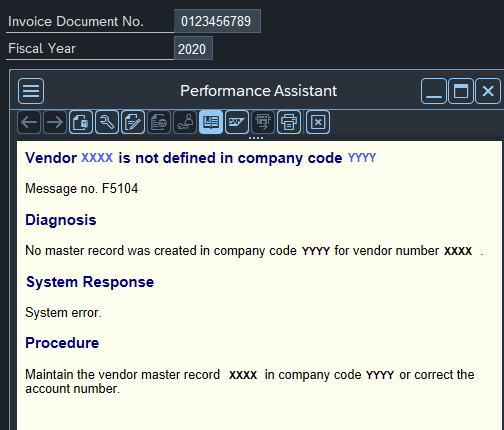Click the back arrow in Performance Assistant toolbar
The image size is (504, 430).
29,122
